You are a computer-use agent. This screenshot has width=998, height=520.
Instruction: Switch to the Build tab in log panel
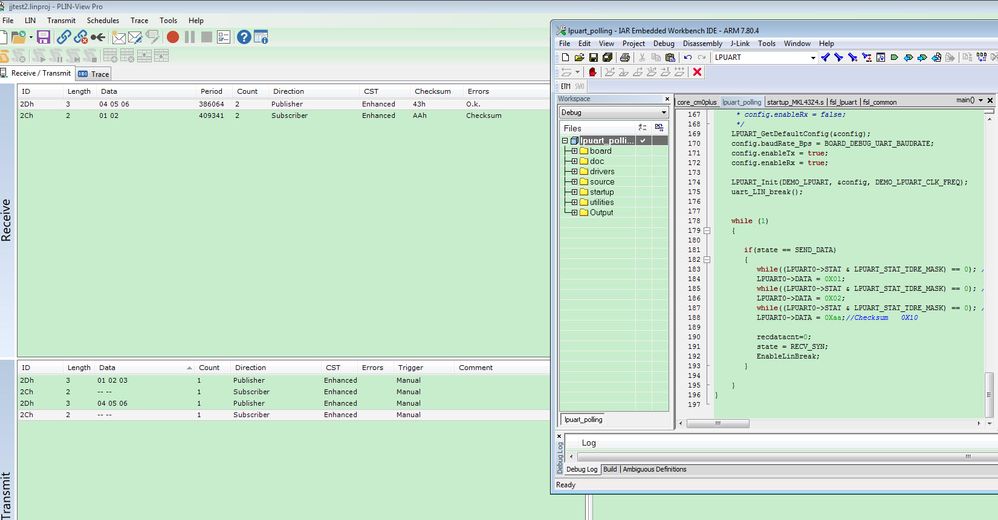[x=610, y=469]
